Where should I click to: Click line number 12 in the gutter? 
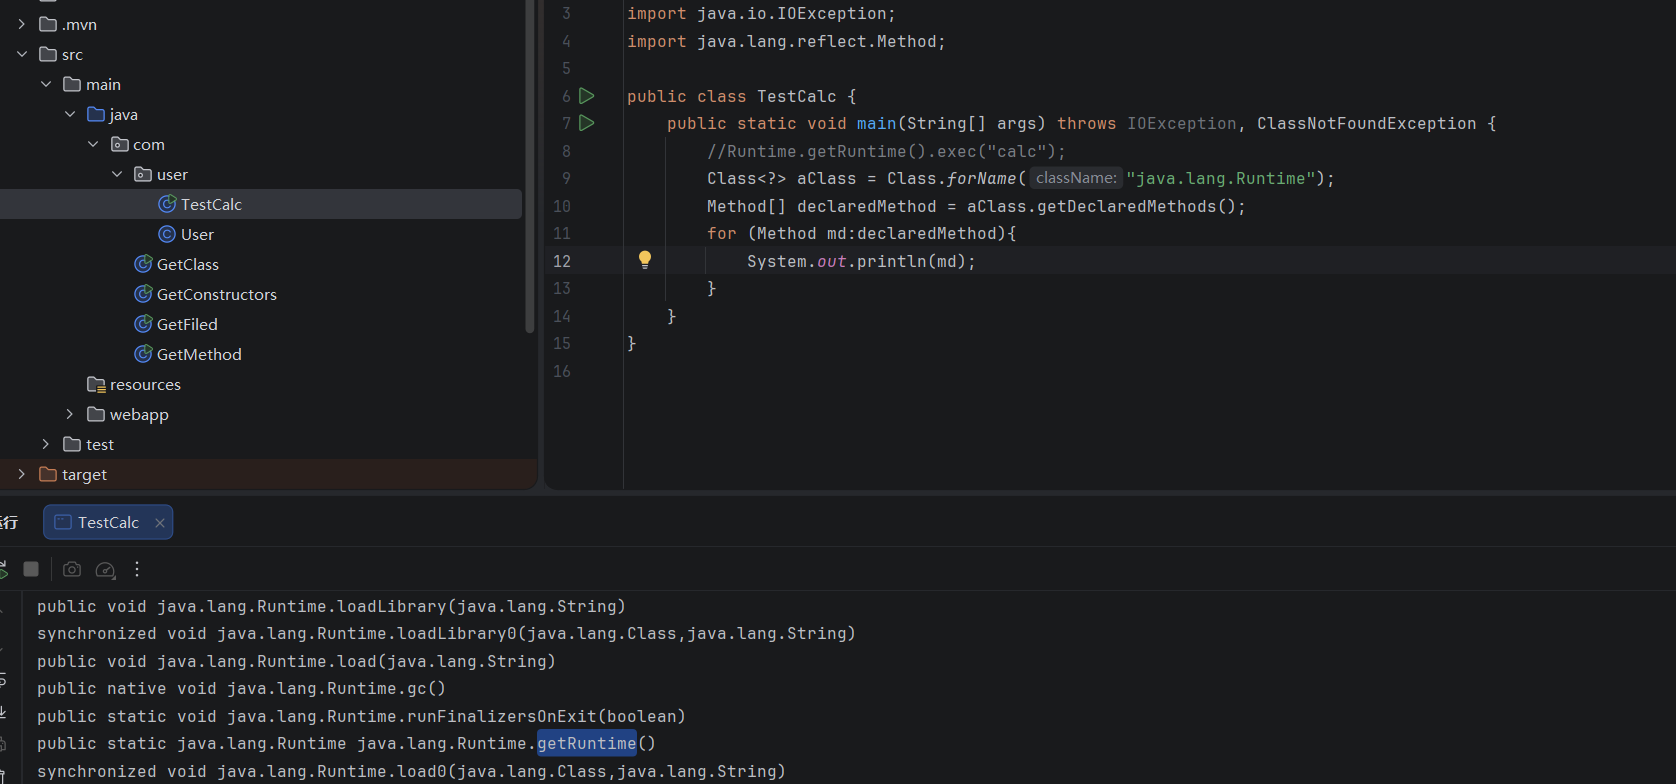[562, 261]
